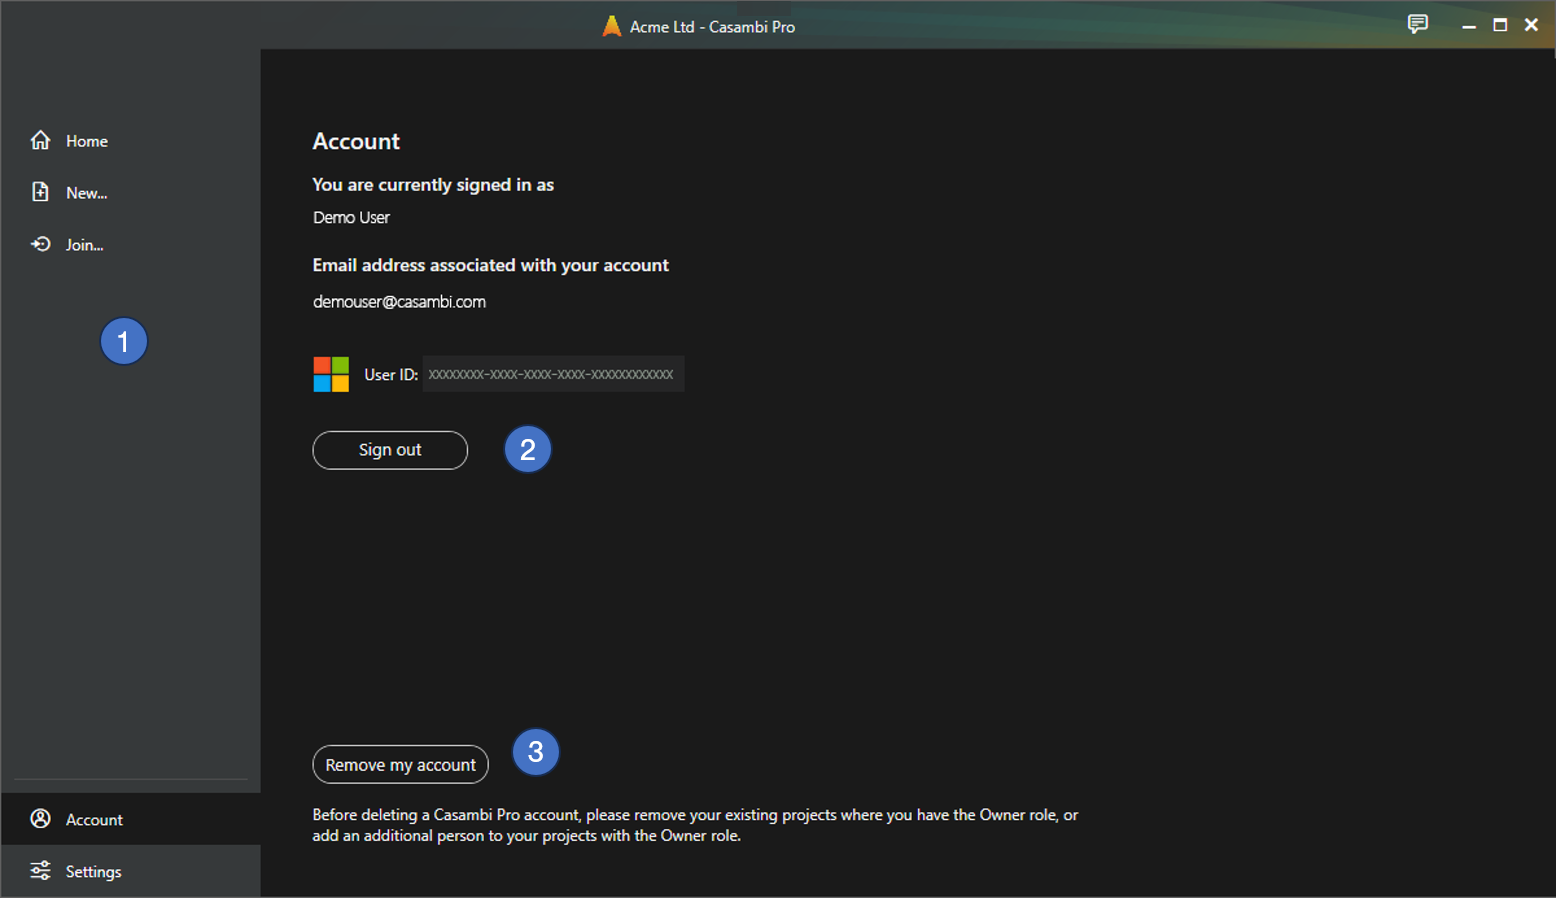Click inside the masked User ID field
The width and height of the screenshot is (1556, 898).
pos(553,374)
